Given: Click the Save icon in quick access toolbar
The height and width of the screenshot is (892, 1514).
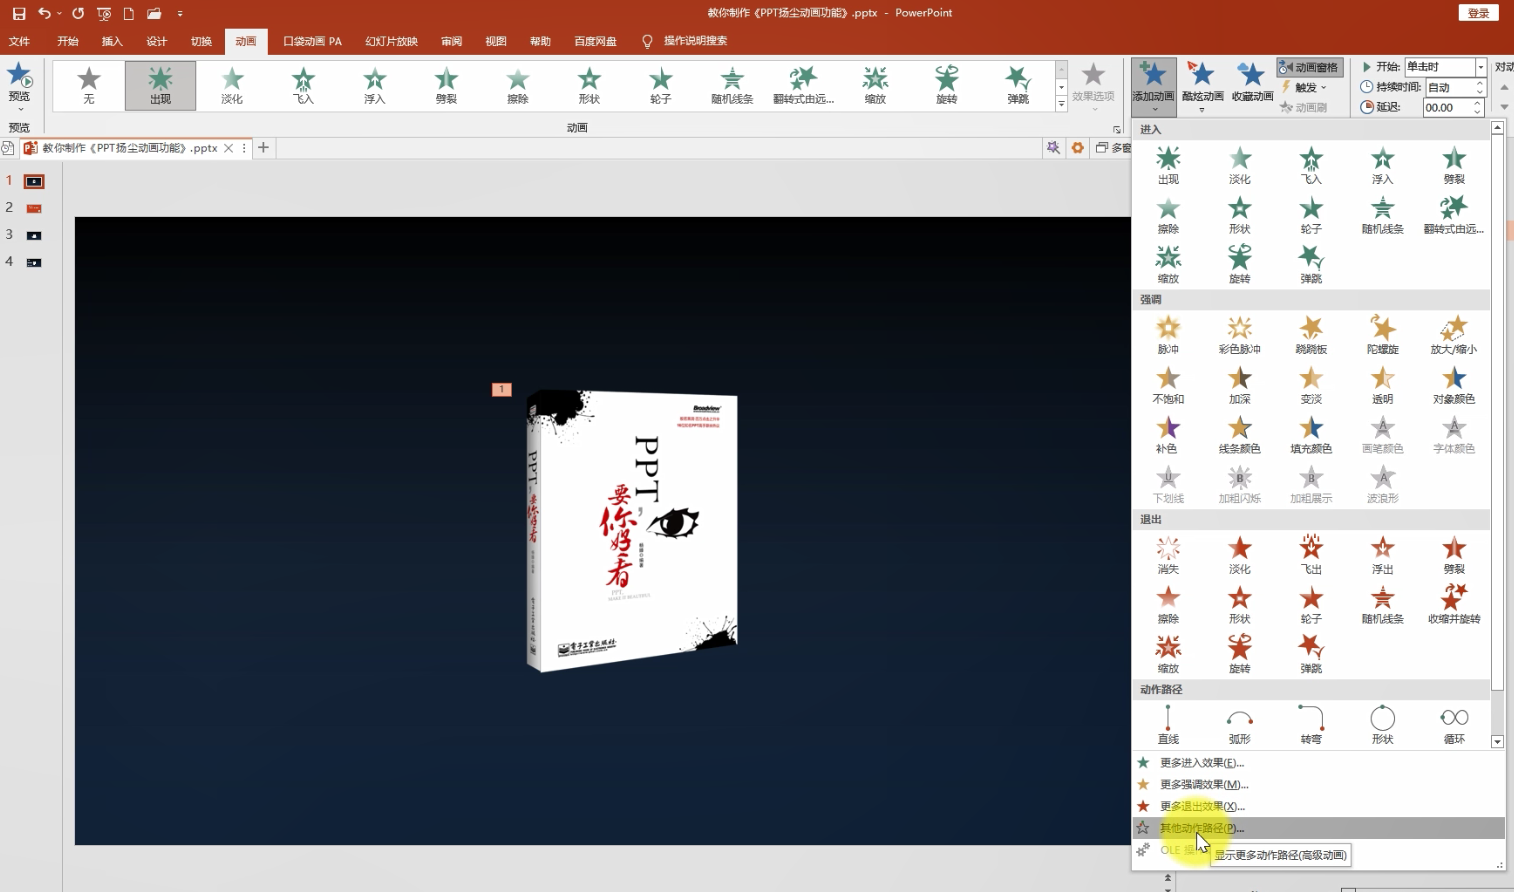Looking at the screenshot, I should [x=18, y=13].
